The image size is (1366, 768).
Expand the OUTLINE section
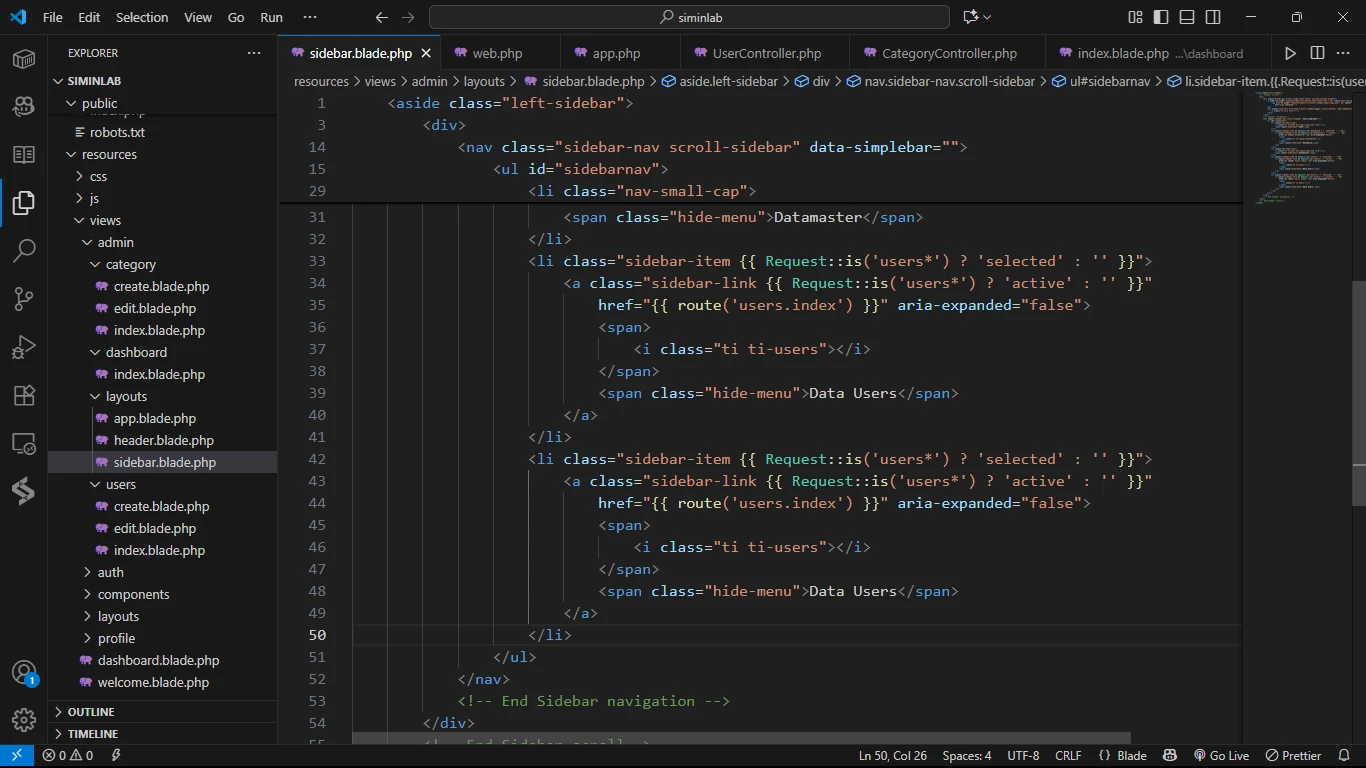pyautogui.click(x=91, y=712)
